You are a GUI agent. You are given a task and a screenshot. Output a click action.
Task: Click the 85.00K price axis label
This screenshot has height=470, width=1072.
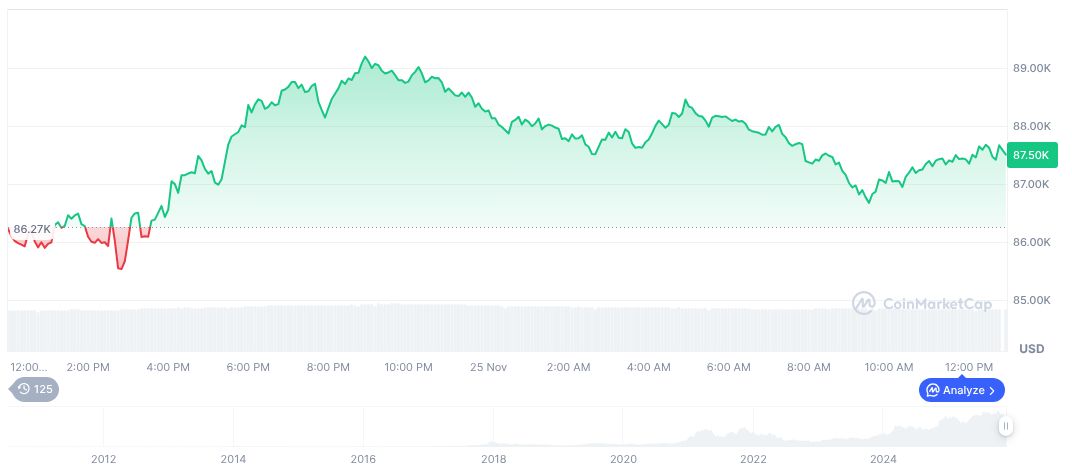[1031, 300]
